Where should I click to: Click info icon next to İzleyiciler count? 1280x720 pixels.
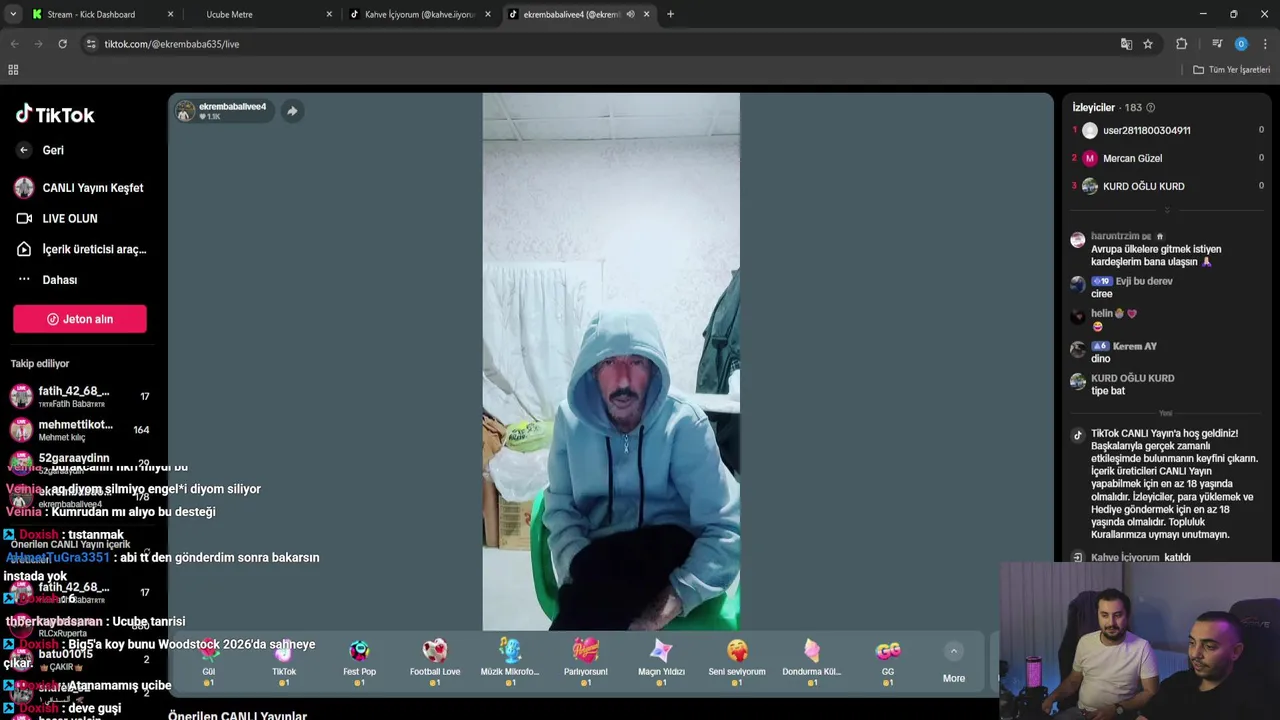click(x=1150, y=107)
